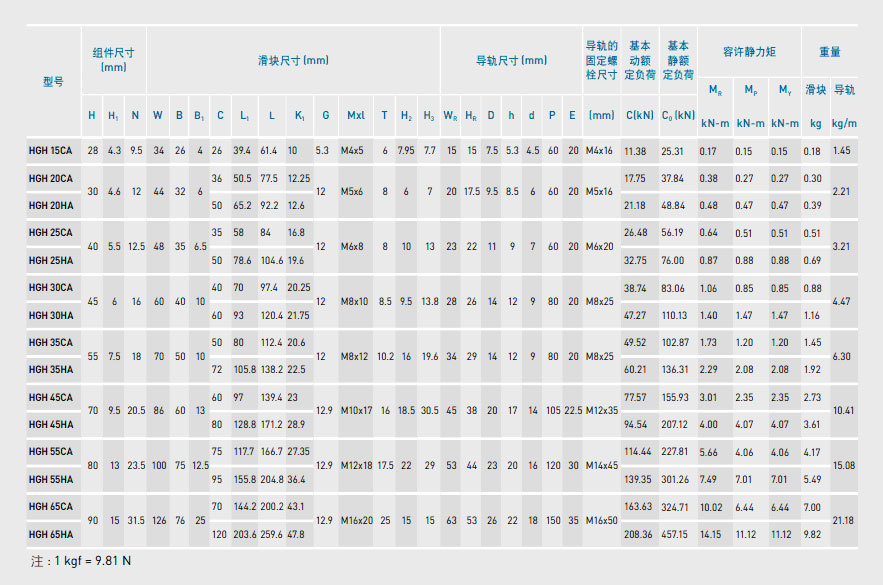Select the HGH 20HA model row label
Screen dimensions: 883x585
coord(51,206)
